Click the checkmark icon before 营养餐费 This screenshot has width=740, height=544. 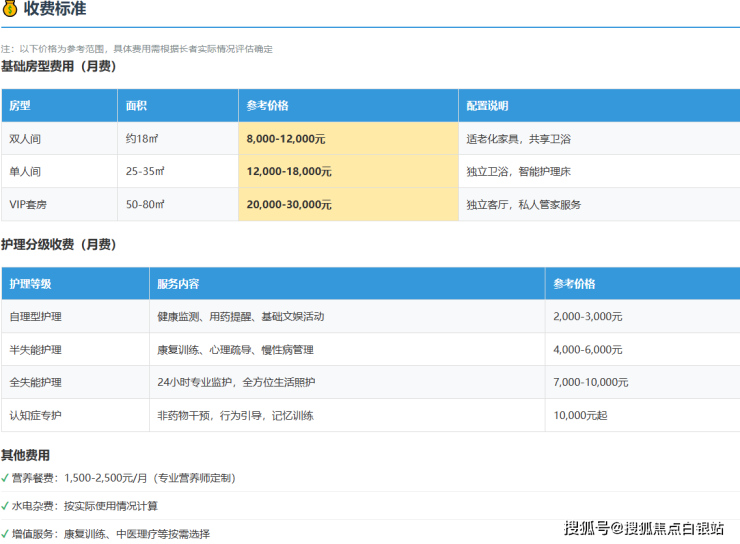(5, 478)
